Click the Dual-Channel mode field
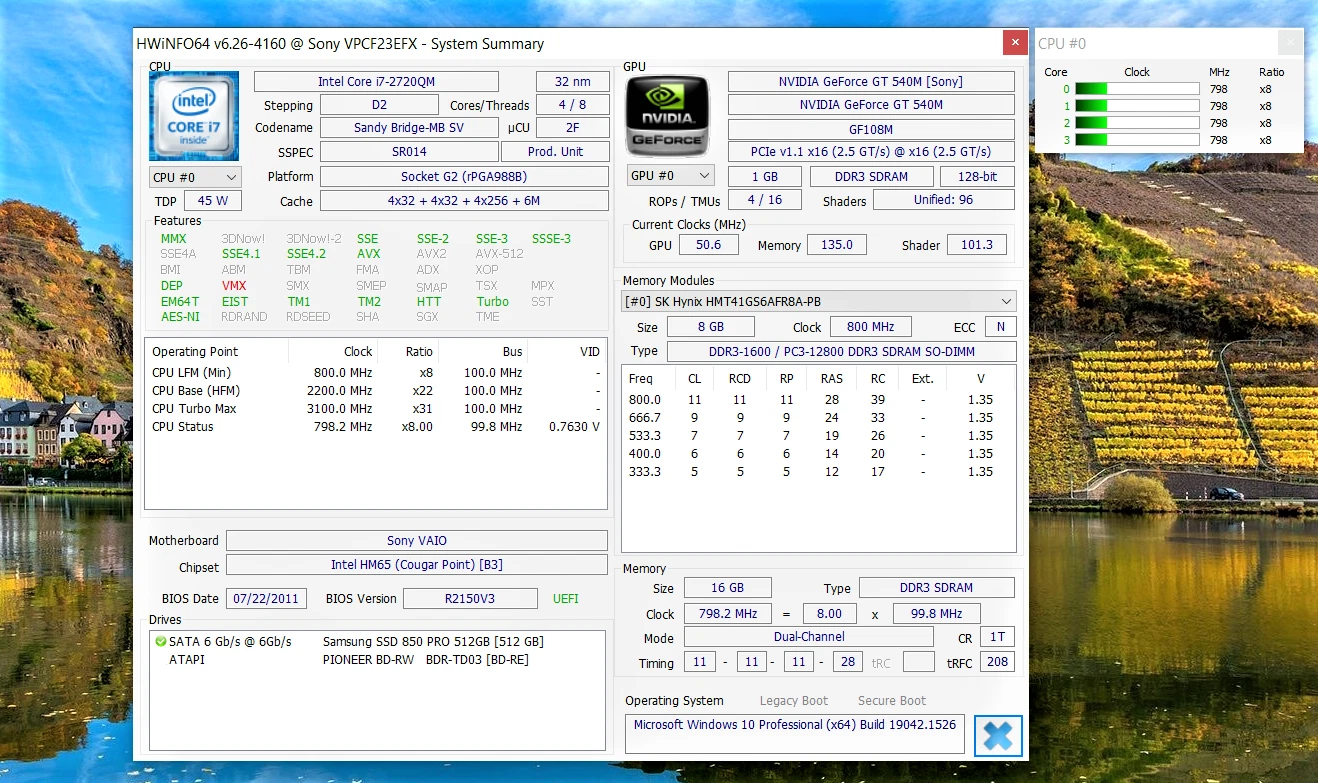Image resolution: width=1318 pixels, height=783 pixels. [x=809, y=637]
